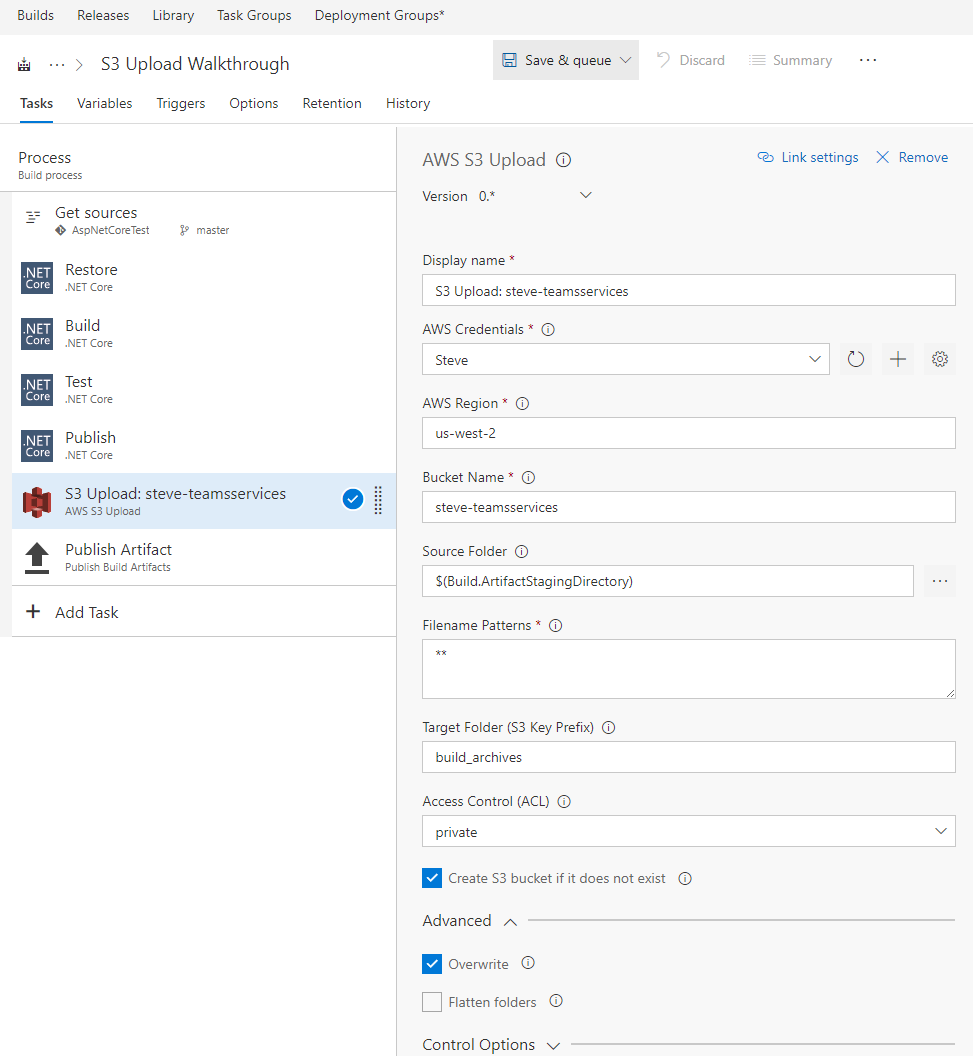The image size is (973, 1056).
Task: Remove the AWS S3 Upload task
Action: [912, 158]
